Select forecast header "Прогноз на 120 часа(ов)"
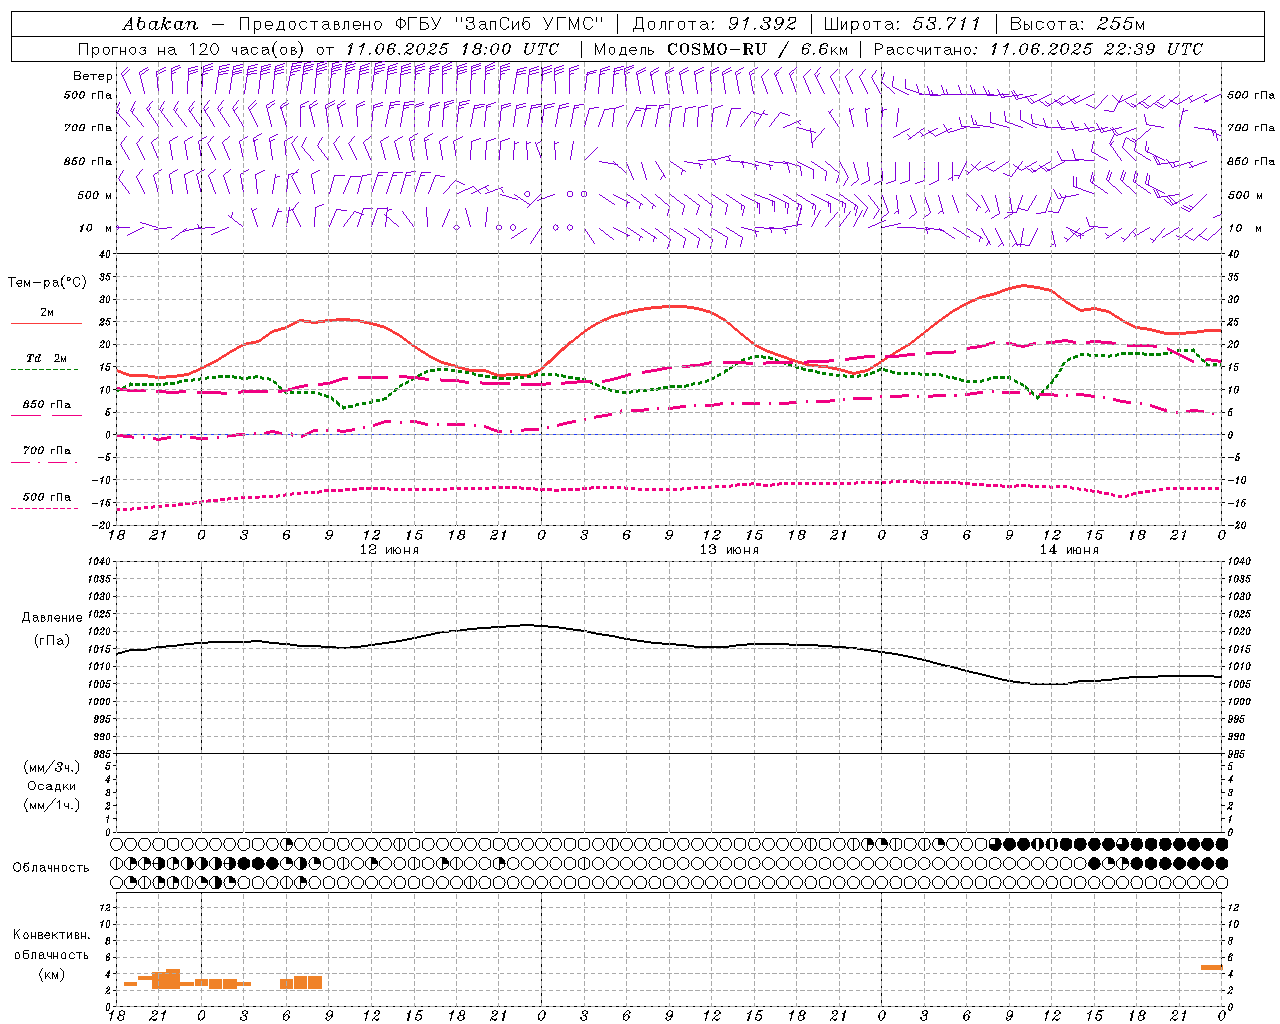This screenshot has height=1024, width=1280. click(x=193, y=49)
